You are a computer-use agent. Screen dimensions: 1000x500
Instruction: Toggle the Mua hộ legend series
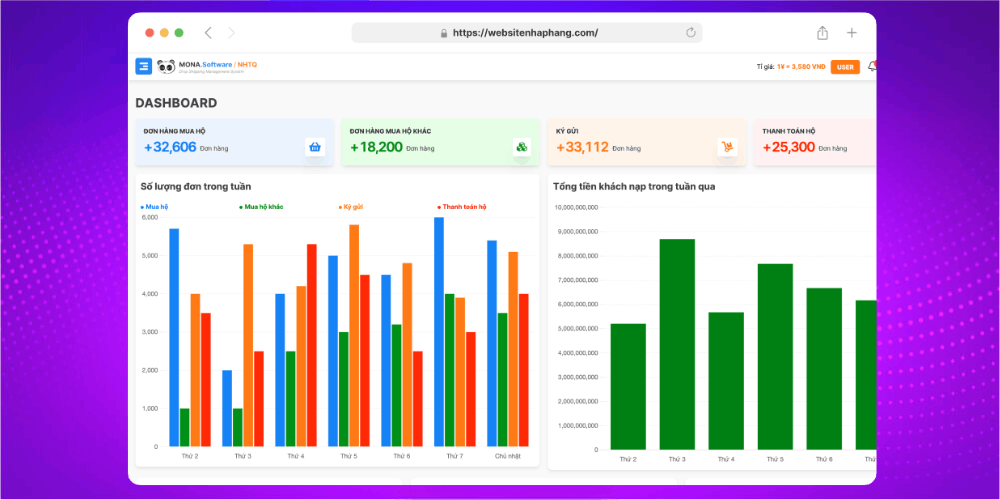[155, 207]
